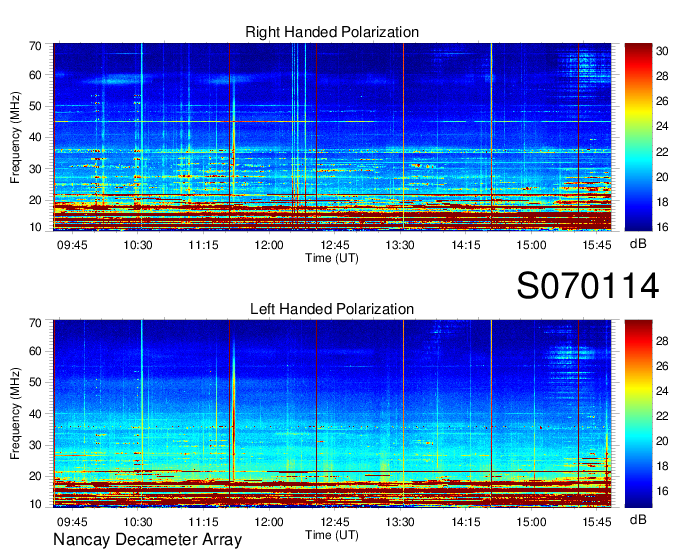Click the "15:00" tick under Right Handed plot
The width and height of the screenshot is (680, 552).
531,245
